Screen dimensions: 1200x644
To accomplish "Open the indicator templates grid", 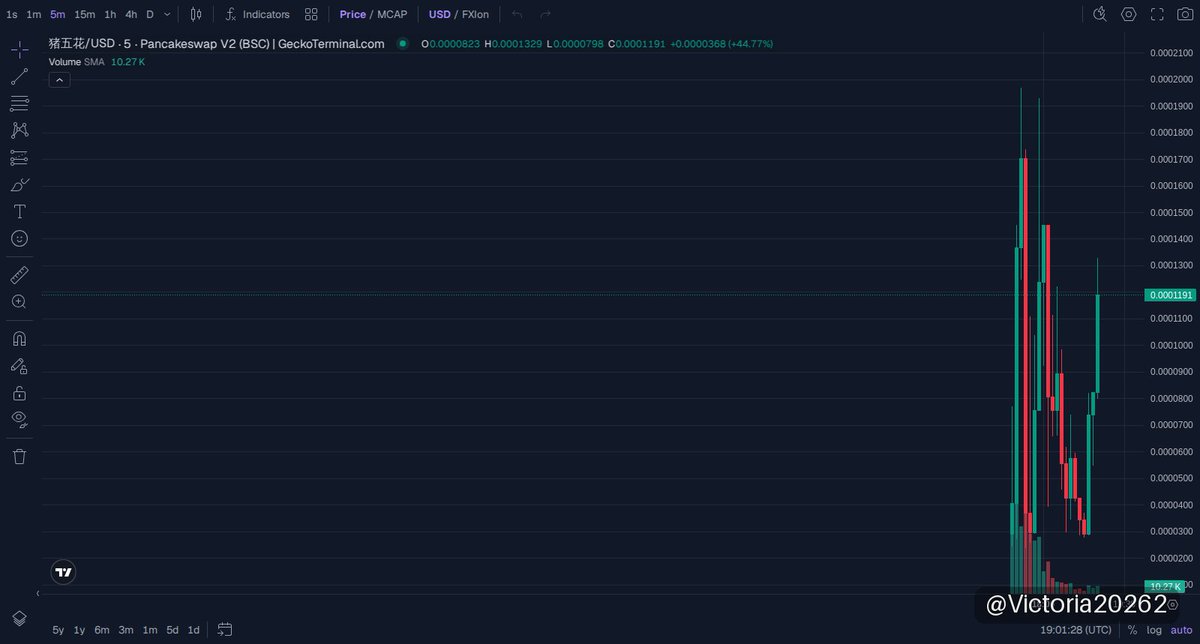I will (x=311, y=14).
